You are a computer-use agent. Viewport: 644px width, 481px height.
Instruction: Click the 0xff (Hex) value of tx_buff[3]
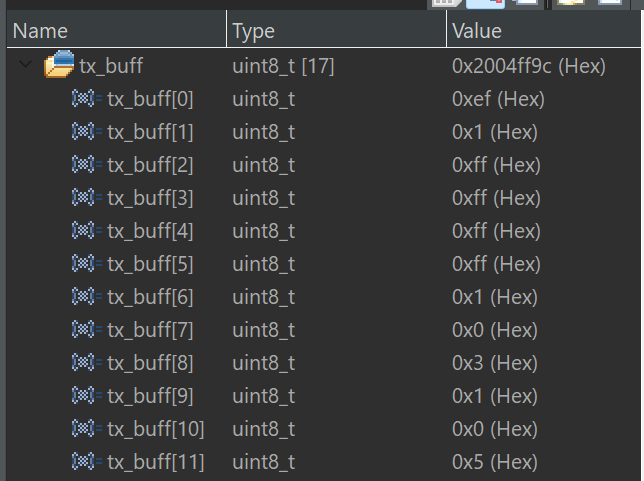496,198
